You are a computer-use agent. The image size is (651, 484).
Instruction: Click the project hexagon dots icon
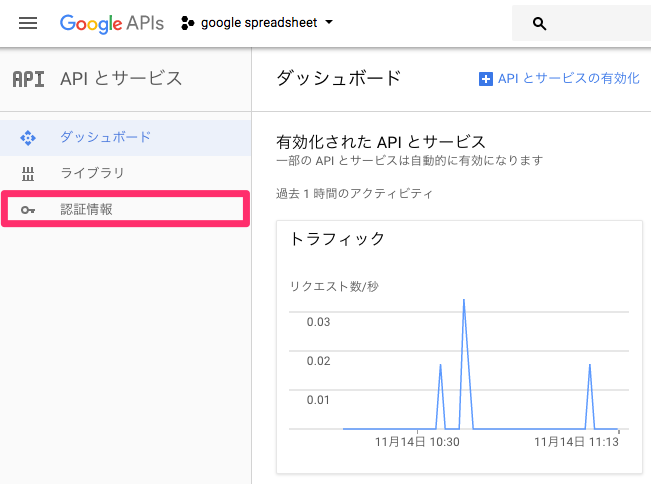[187, 23]
